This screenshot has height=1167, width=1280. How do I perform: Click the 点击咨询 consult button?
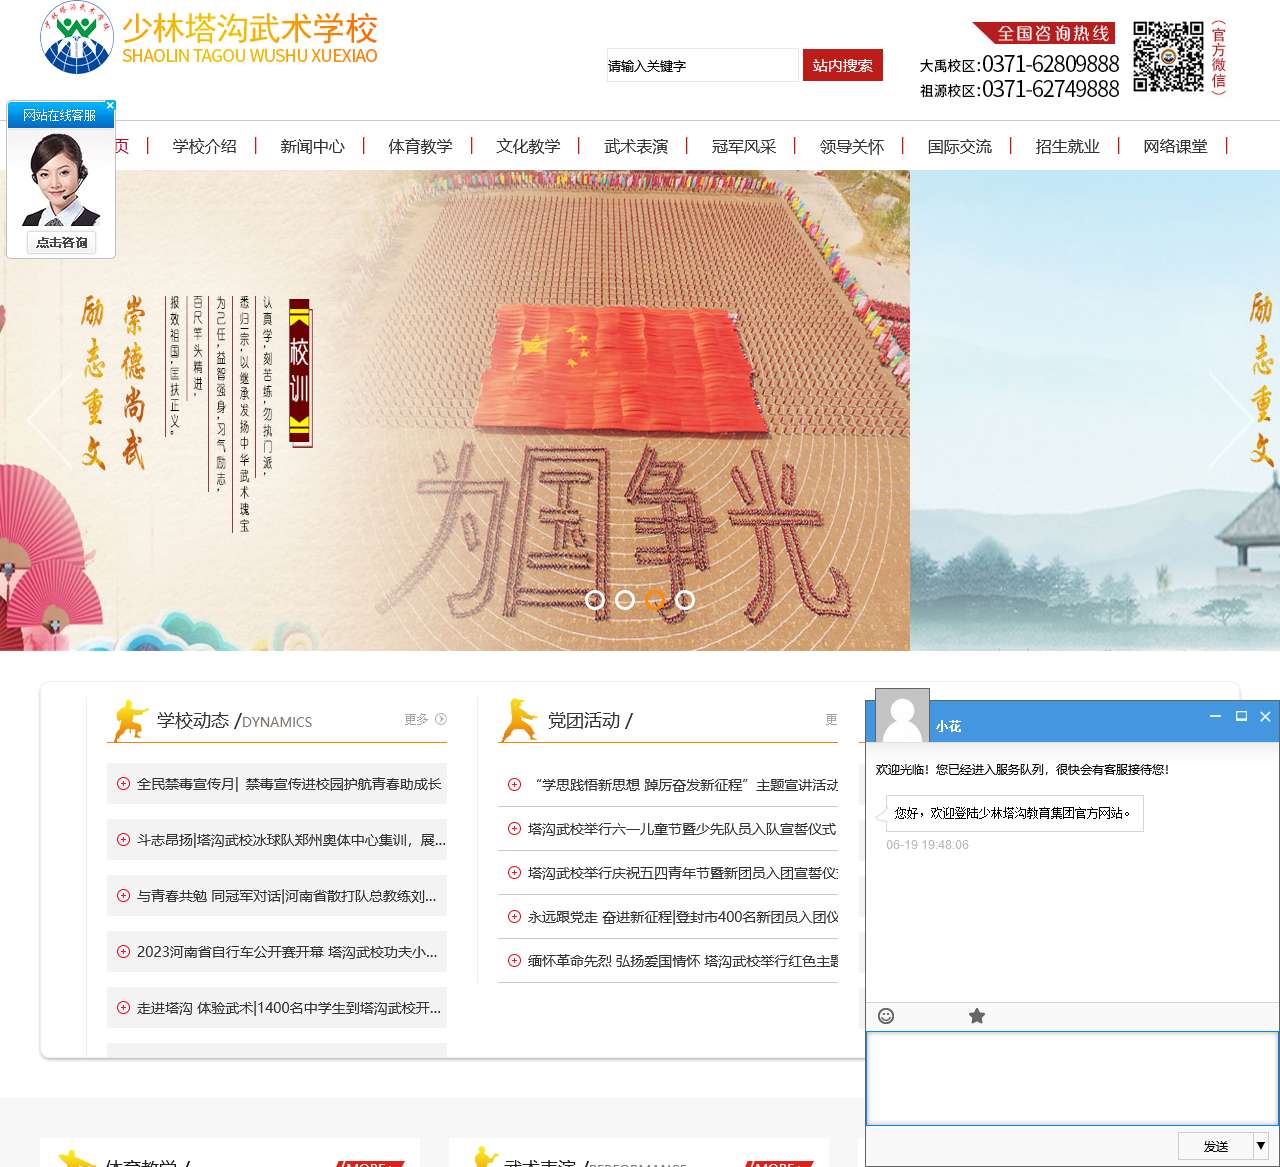coord(61,242)
